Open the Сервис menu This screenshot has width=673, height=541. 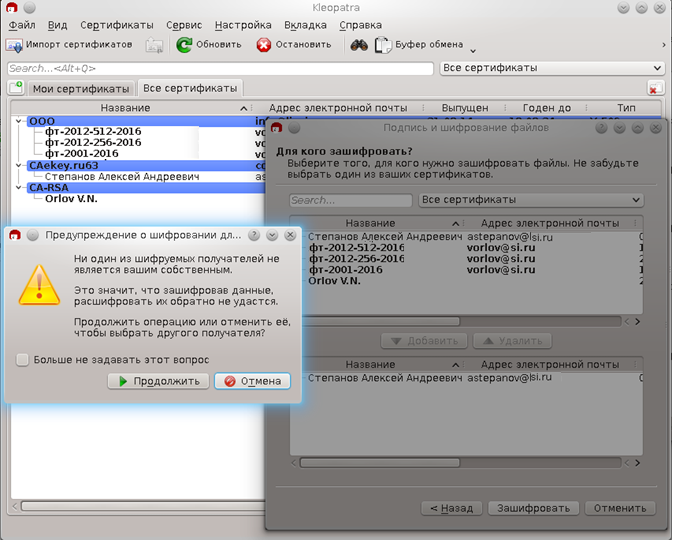pyautogui.click(x=184, y=25)
